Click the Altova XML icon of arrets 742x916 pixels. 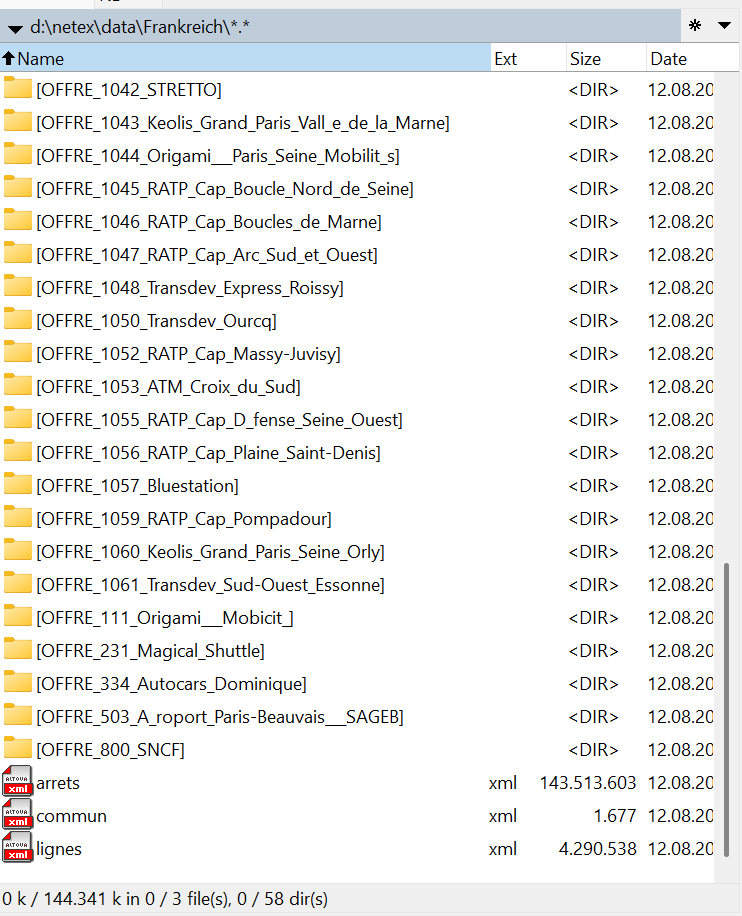pos(18,782)
